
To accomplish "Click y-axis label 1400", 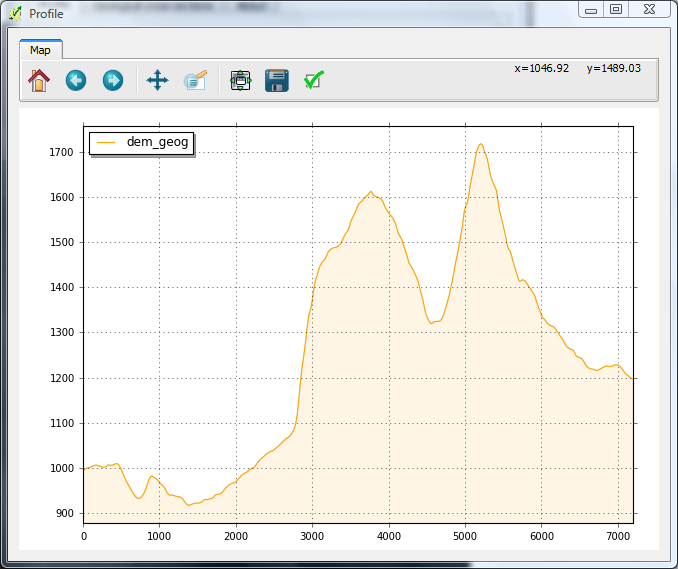I will tap(62, 287).
